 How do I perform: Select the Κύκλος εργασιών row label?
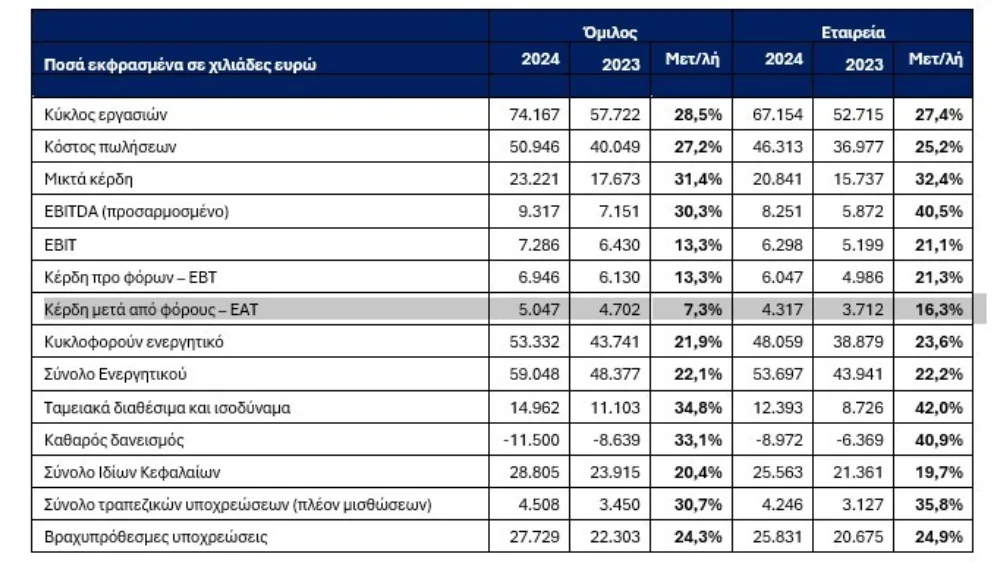(106, 115)
